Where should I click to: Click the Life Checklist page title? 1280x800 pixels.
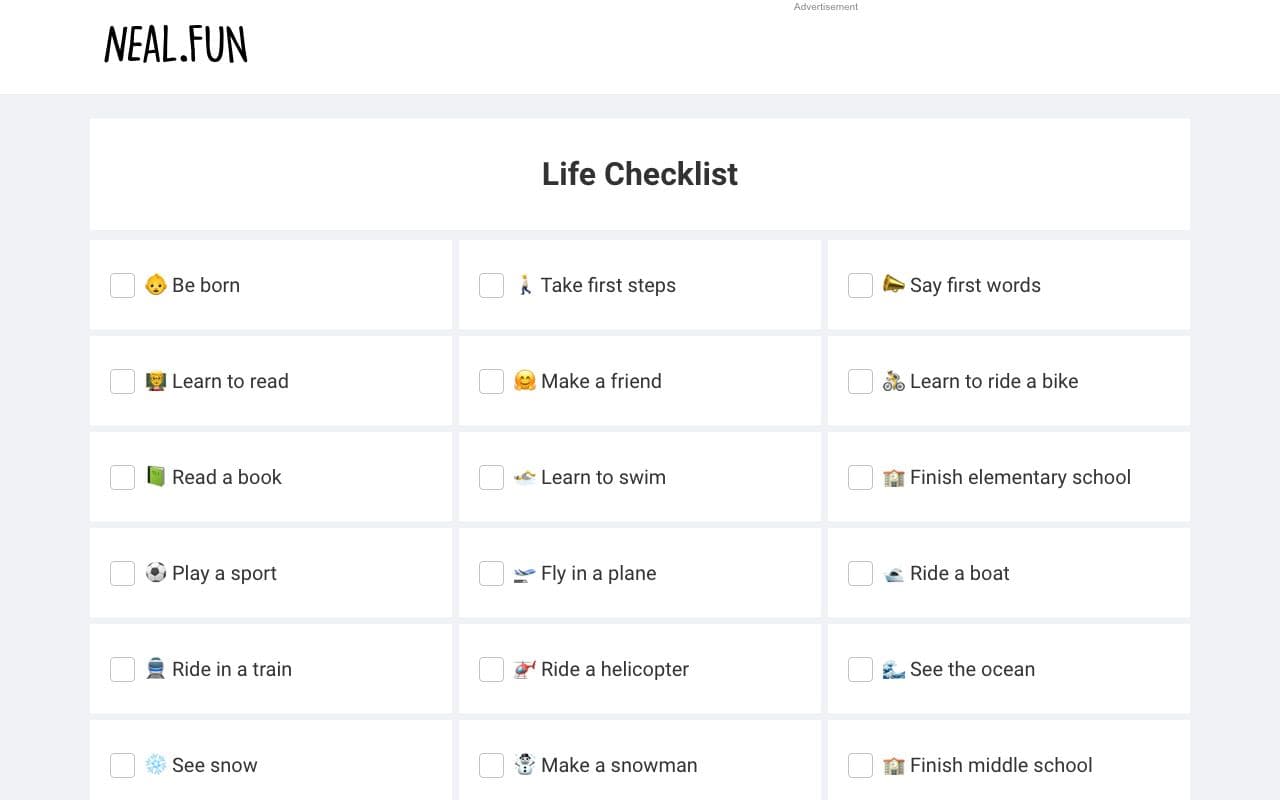(x=639, y=174)
